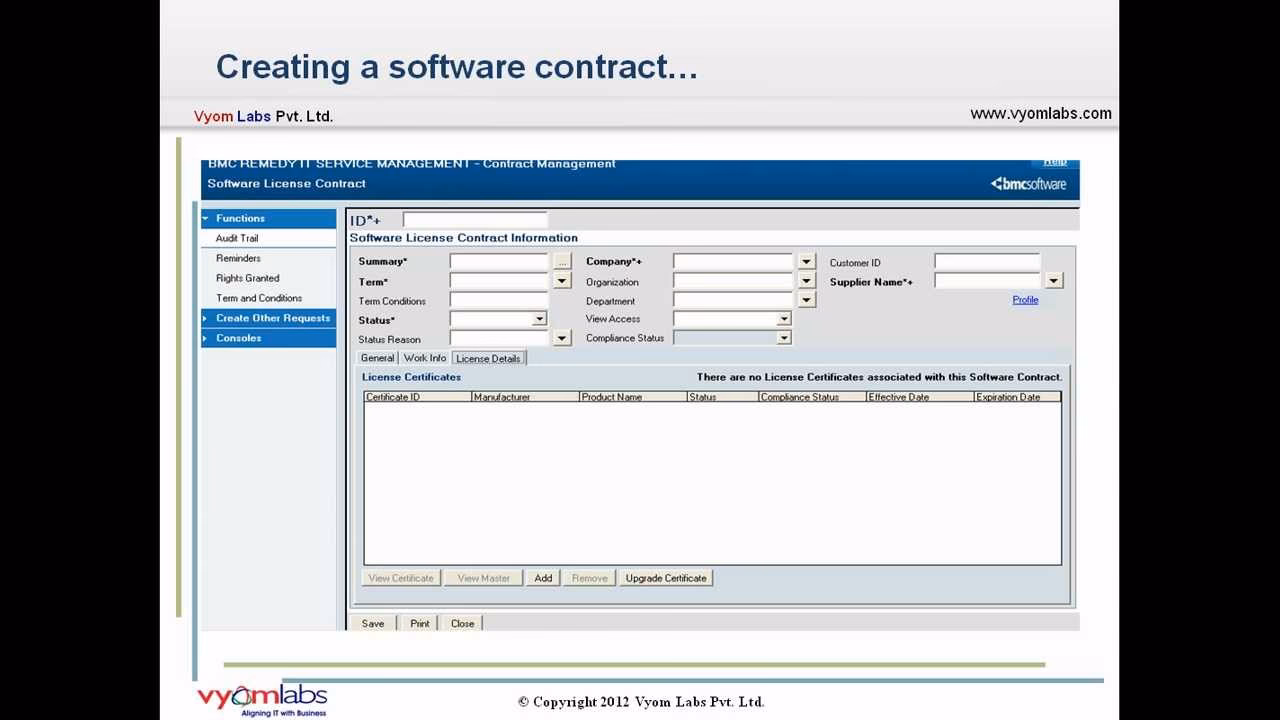
Task: Click the Print button
Action: [x=420, y=623]
